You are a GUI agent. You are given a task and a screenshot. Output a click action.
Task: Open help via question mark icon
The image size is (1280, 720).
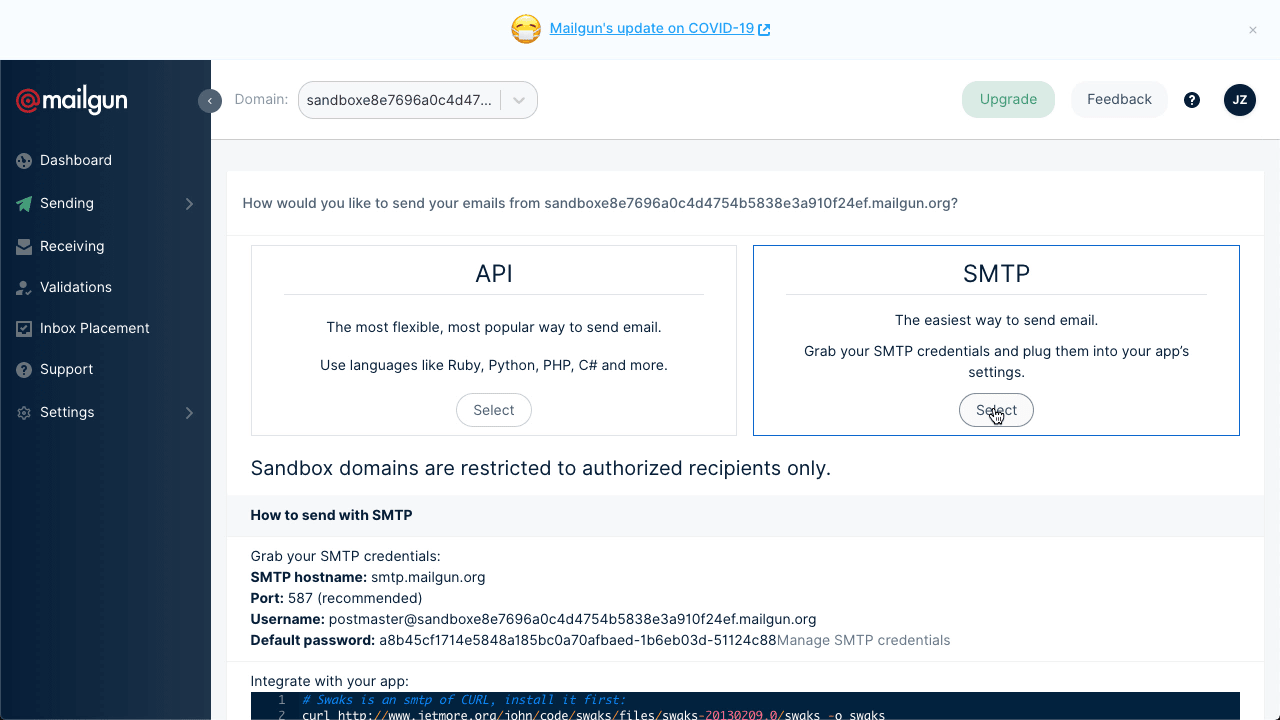(1192, 100)
